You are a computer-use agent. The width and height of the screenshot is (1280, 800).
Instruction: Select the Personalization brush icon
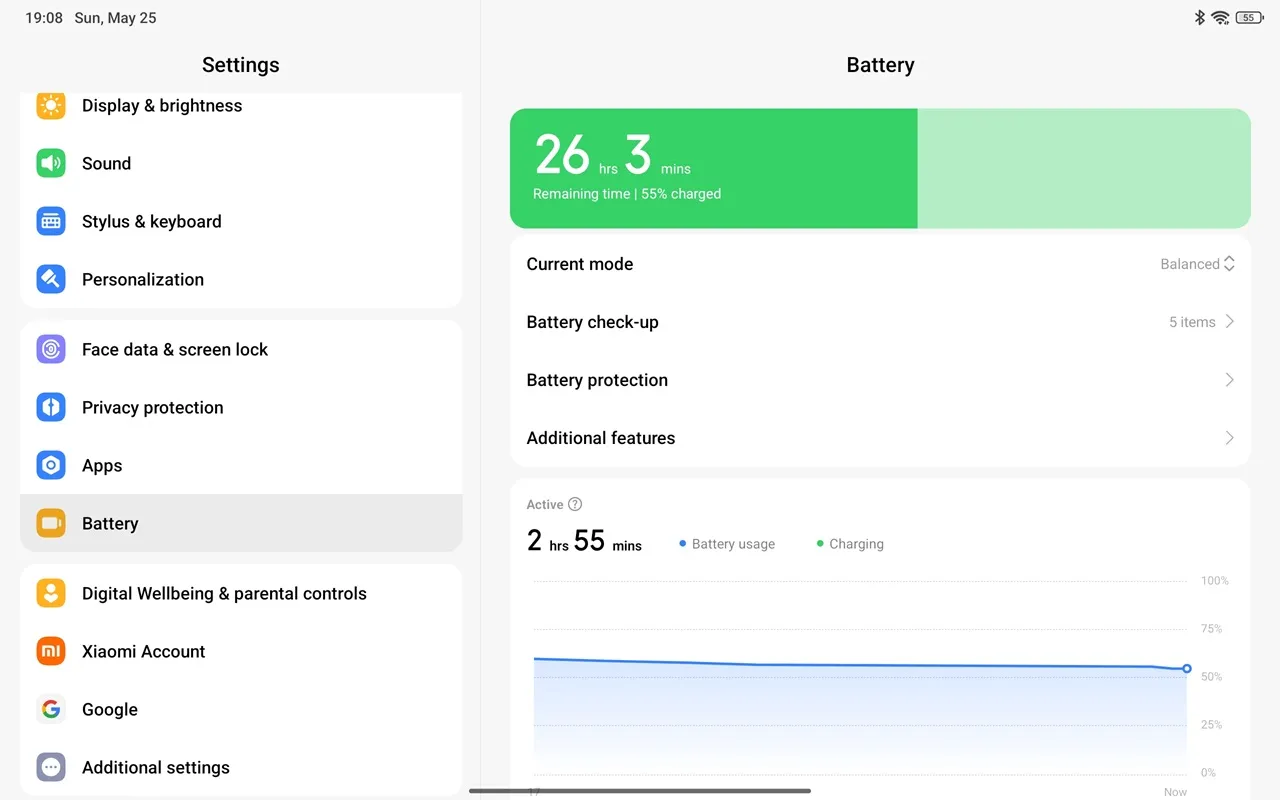coord(51,280)
